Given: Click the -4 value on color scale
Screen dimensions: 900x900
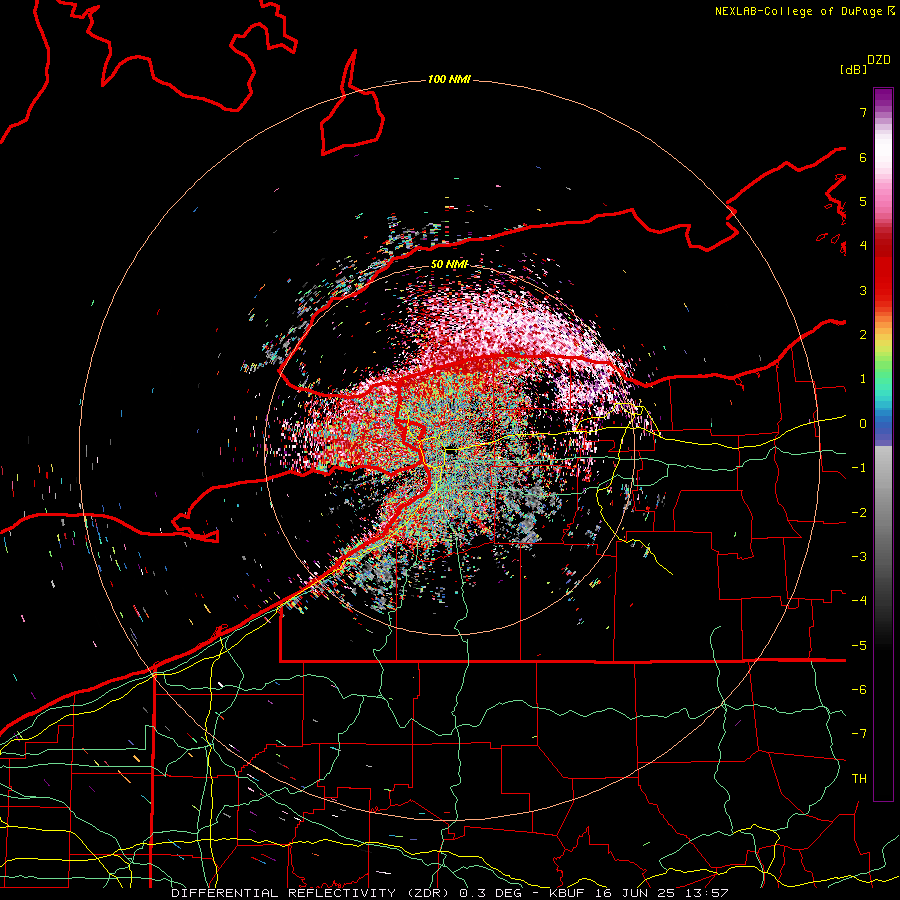Looking at the screenshot, I should point(859,601).
